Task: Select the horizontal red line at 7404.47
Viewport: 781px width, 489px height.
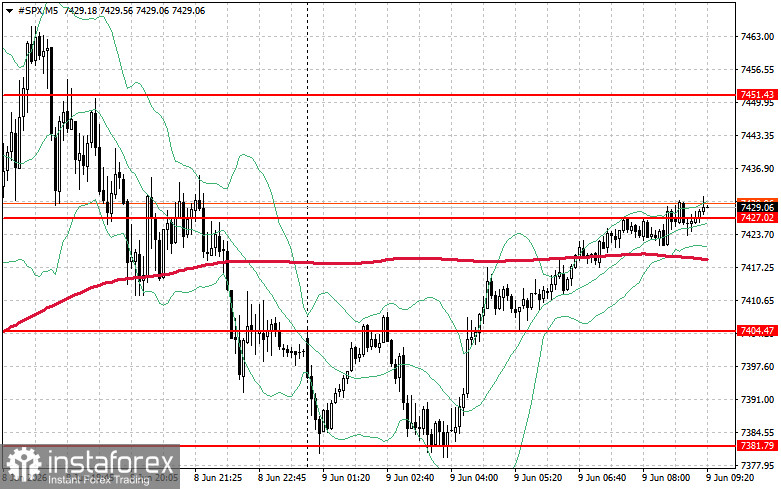Action: coord(369,331)
